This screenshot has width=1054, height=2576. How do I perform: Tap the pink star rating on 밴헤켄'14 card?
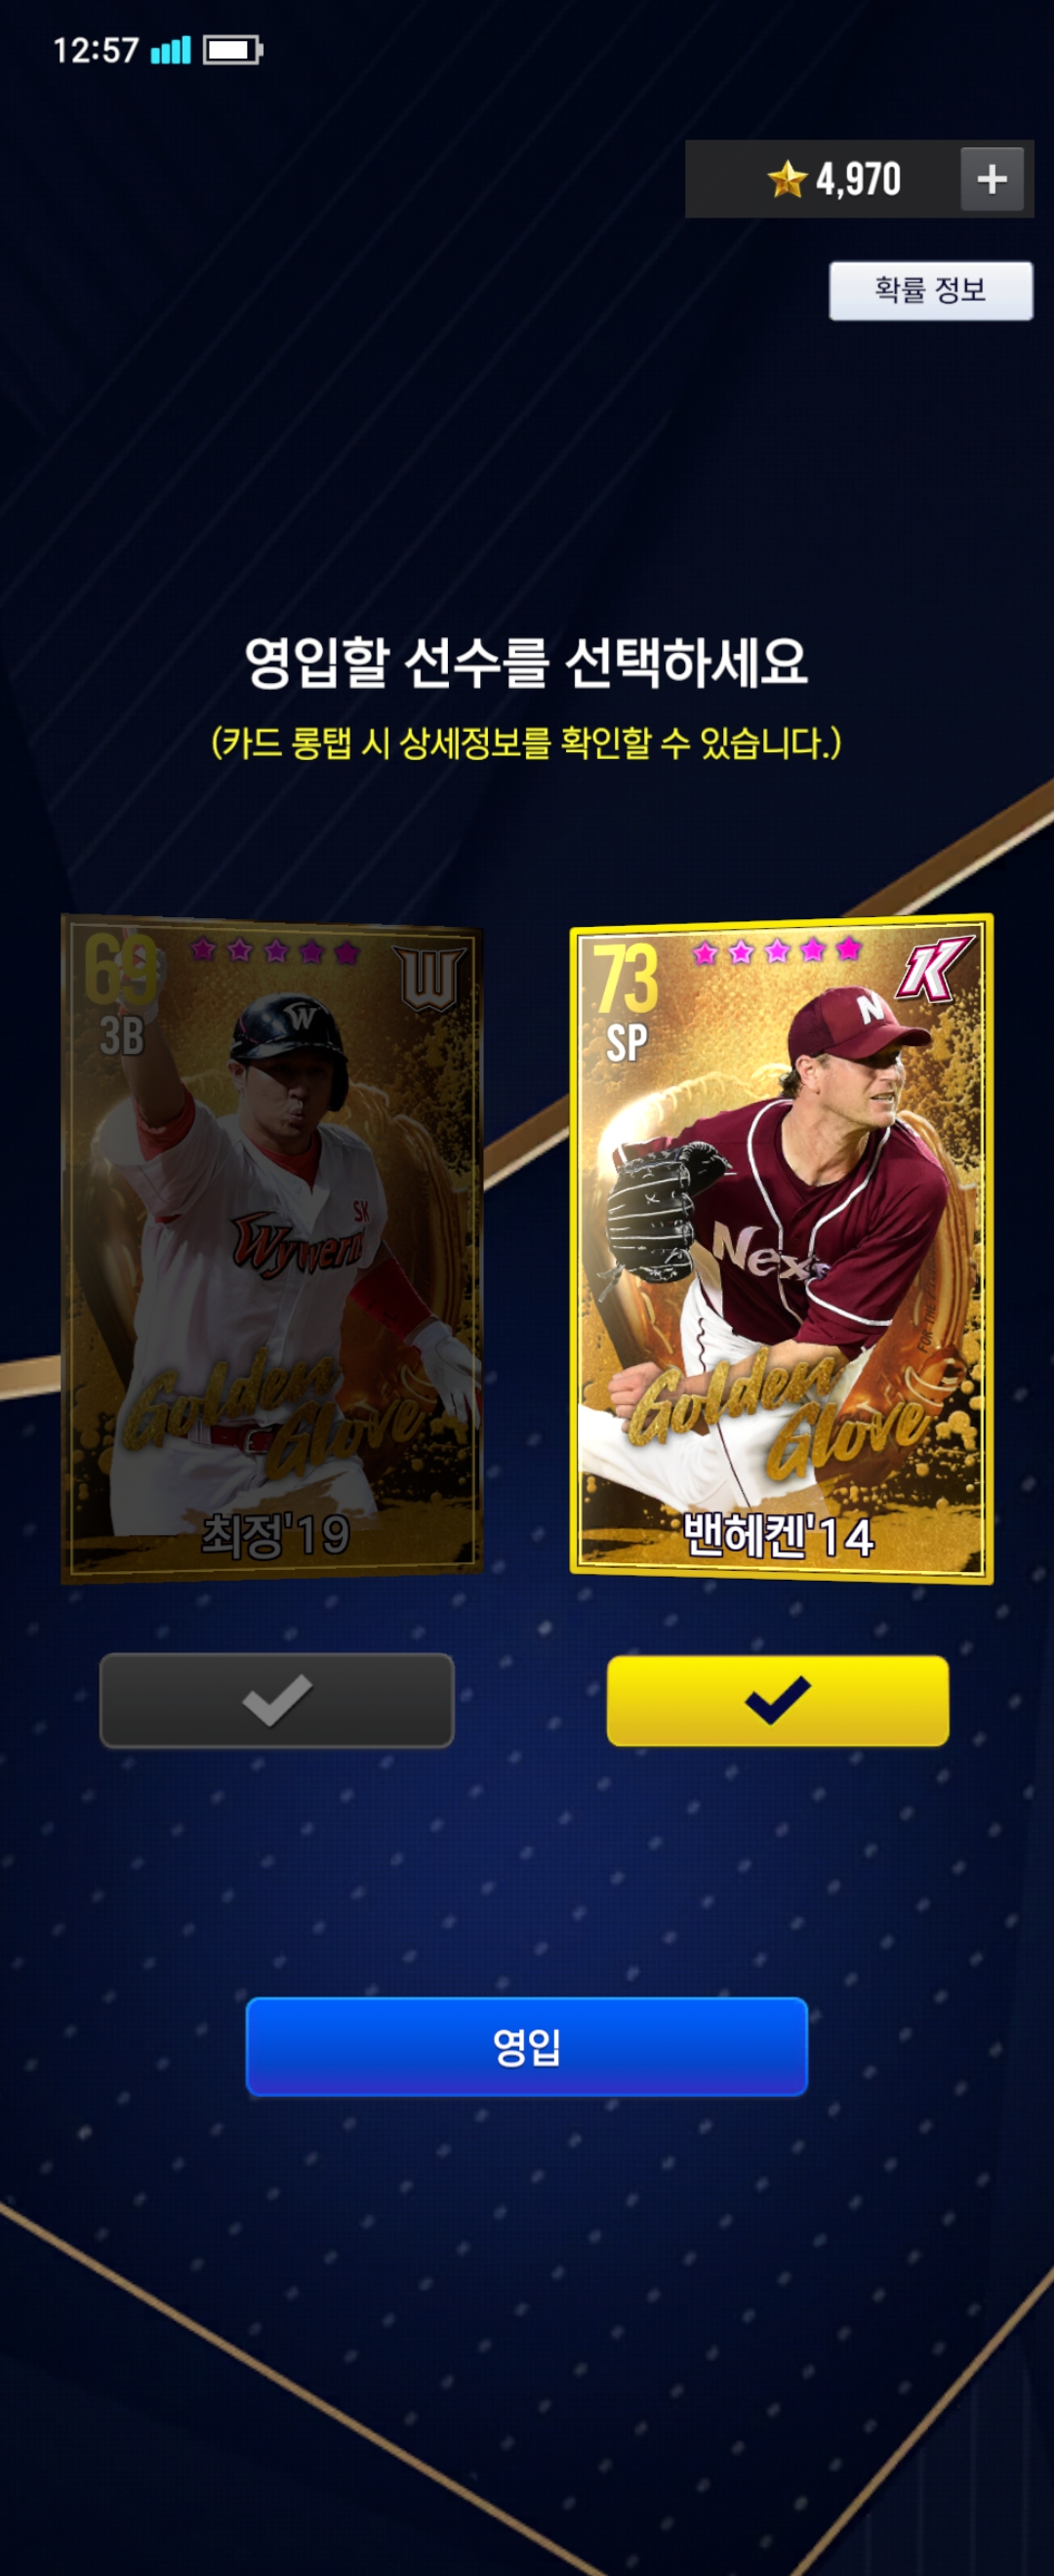click(777, 950)
